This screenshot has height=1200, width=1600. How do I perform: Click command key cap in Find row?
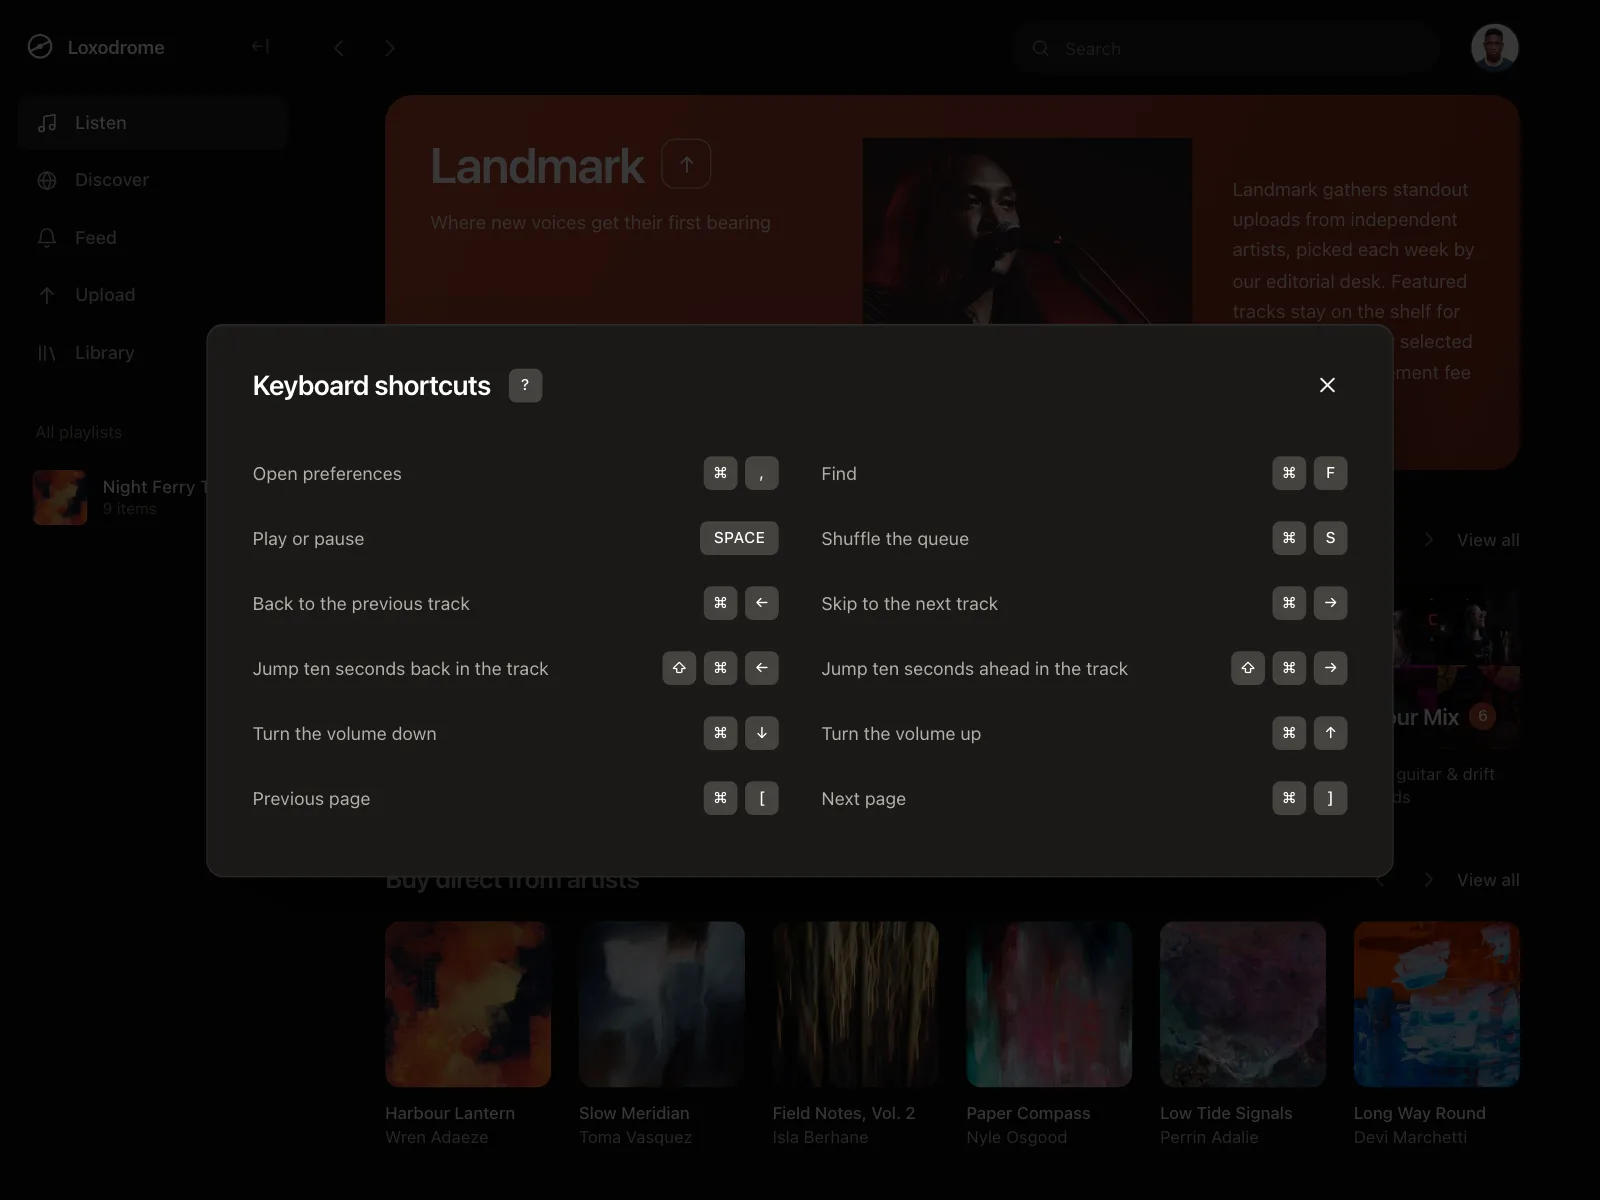click(x=1289, y=473)
